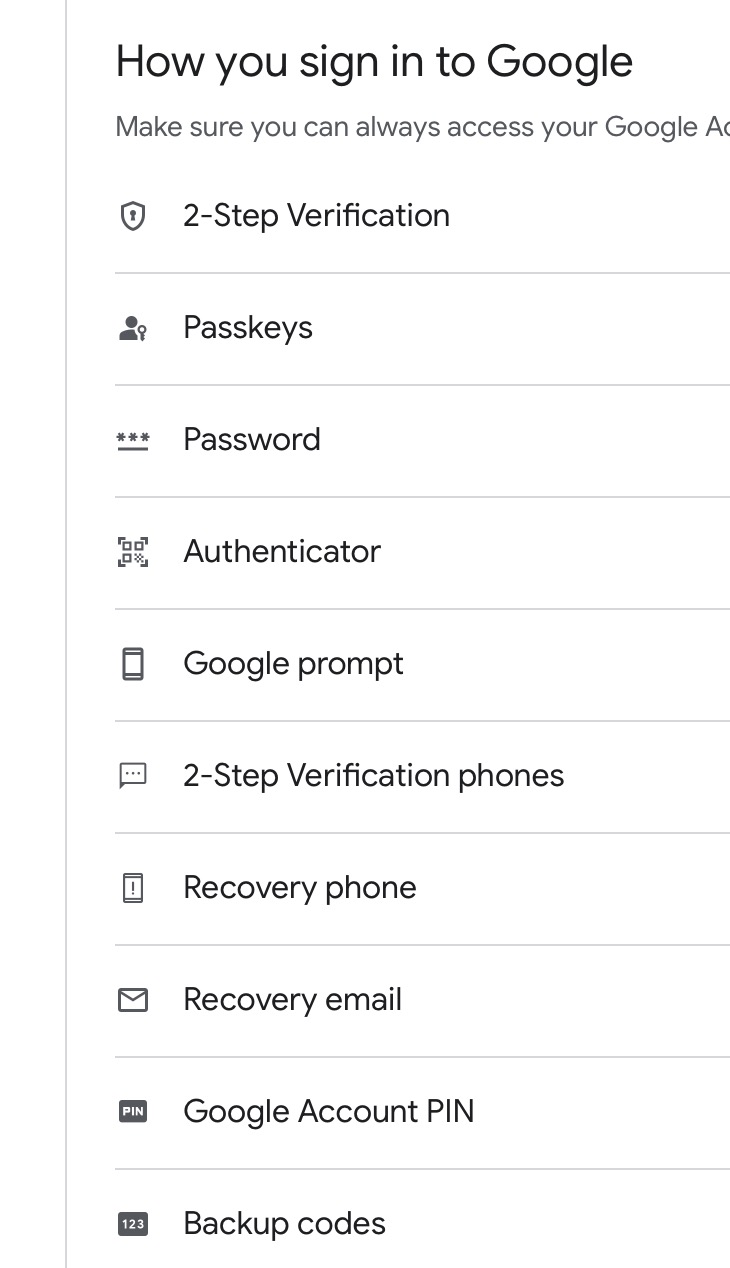This screenshot has height=1268, width=730.
Task: Open 2-Step Verification phones
Action: (422, 777)
